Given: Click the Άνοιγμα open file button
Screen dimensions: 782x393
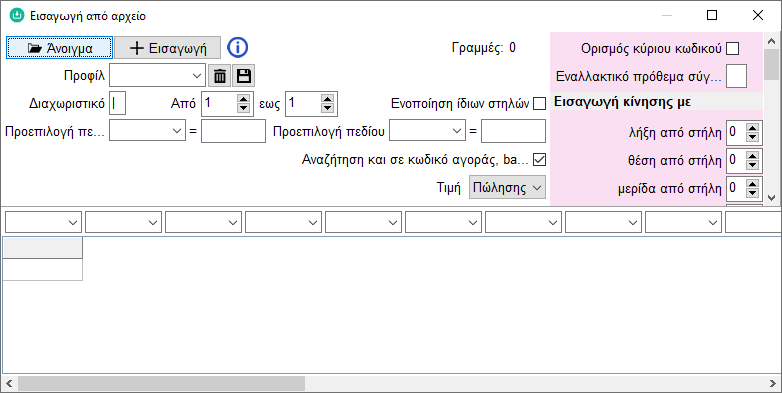Looking at the screenshot, I should (59, 48).
